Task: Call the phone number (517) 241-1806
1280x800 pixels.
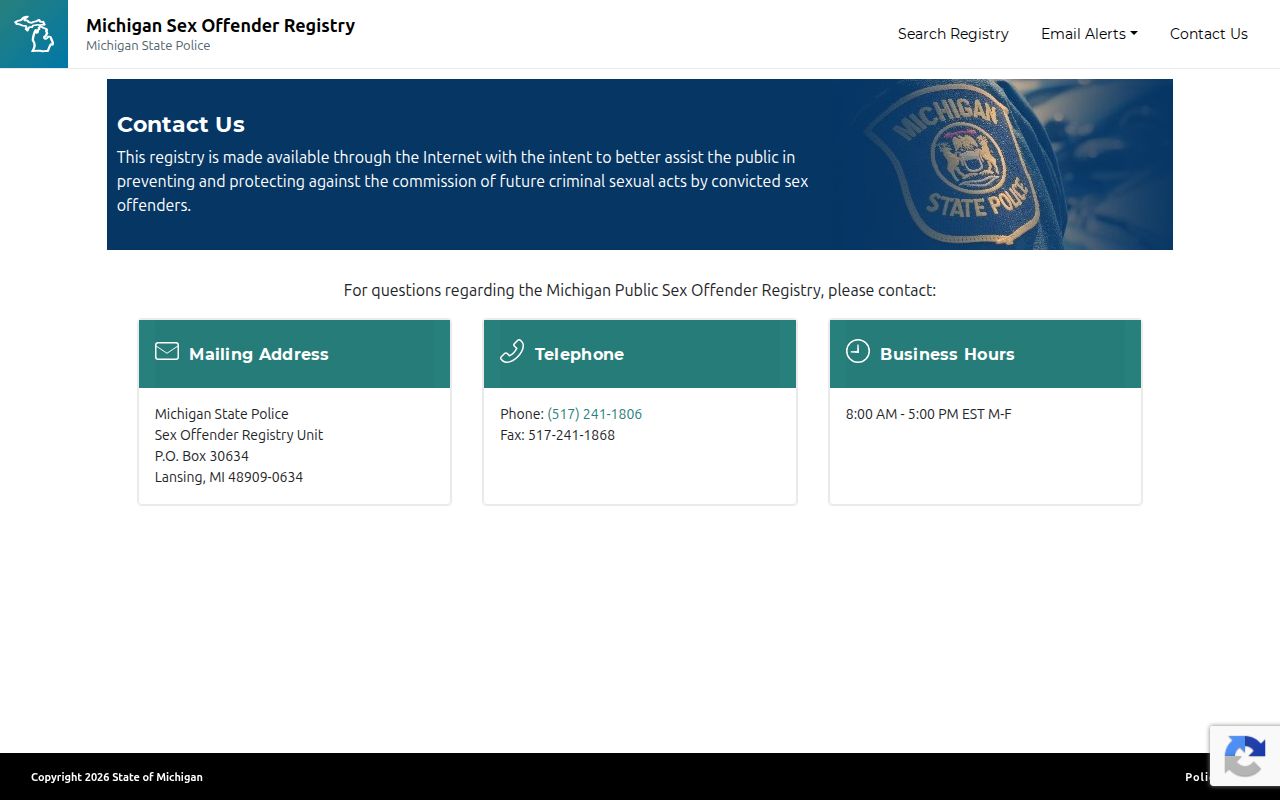Action: [x=595, y=414]
